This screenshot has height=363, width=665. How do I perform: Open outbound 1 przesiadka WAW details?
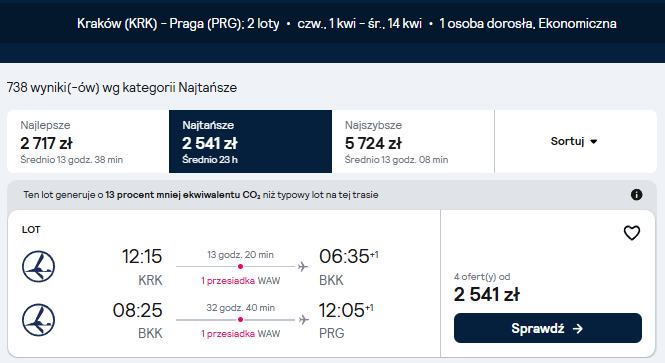pos(240,281)
